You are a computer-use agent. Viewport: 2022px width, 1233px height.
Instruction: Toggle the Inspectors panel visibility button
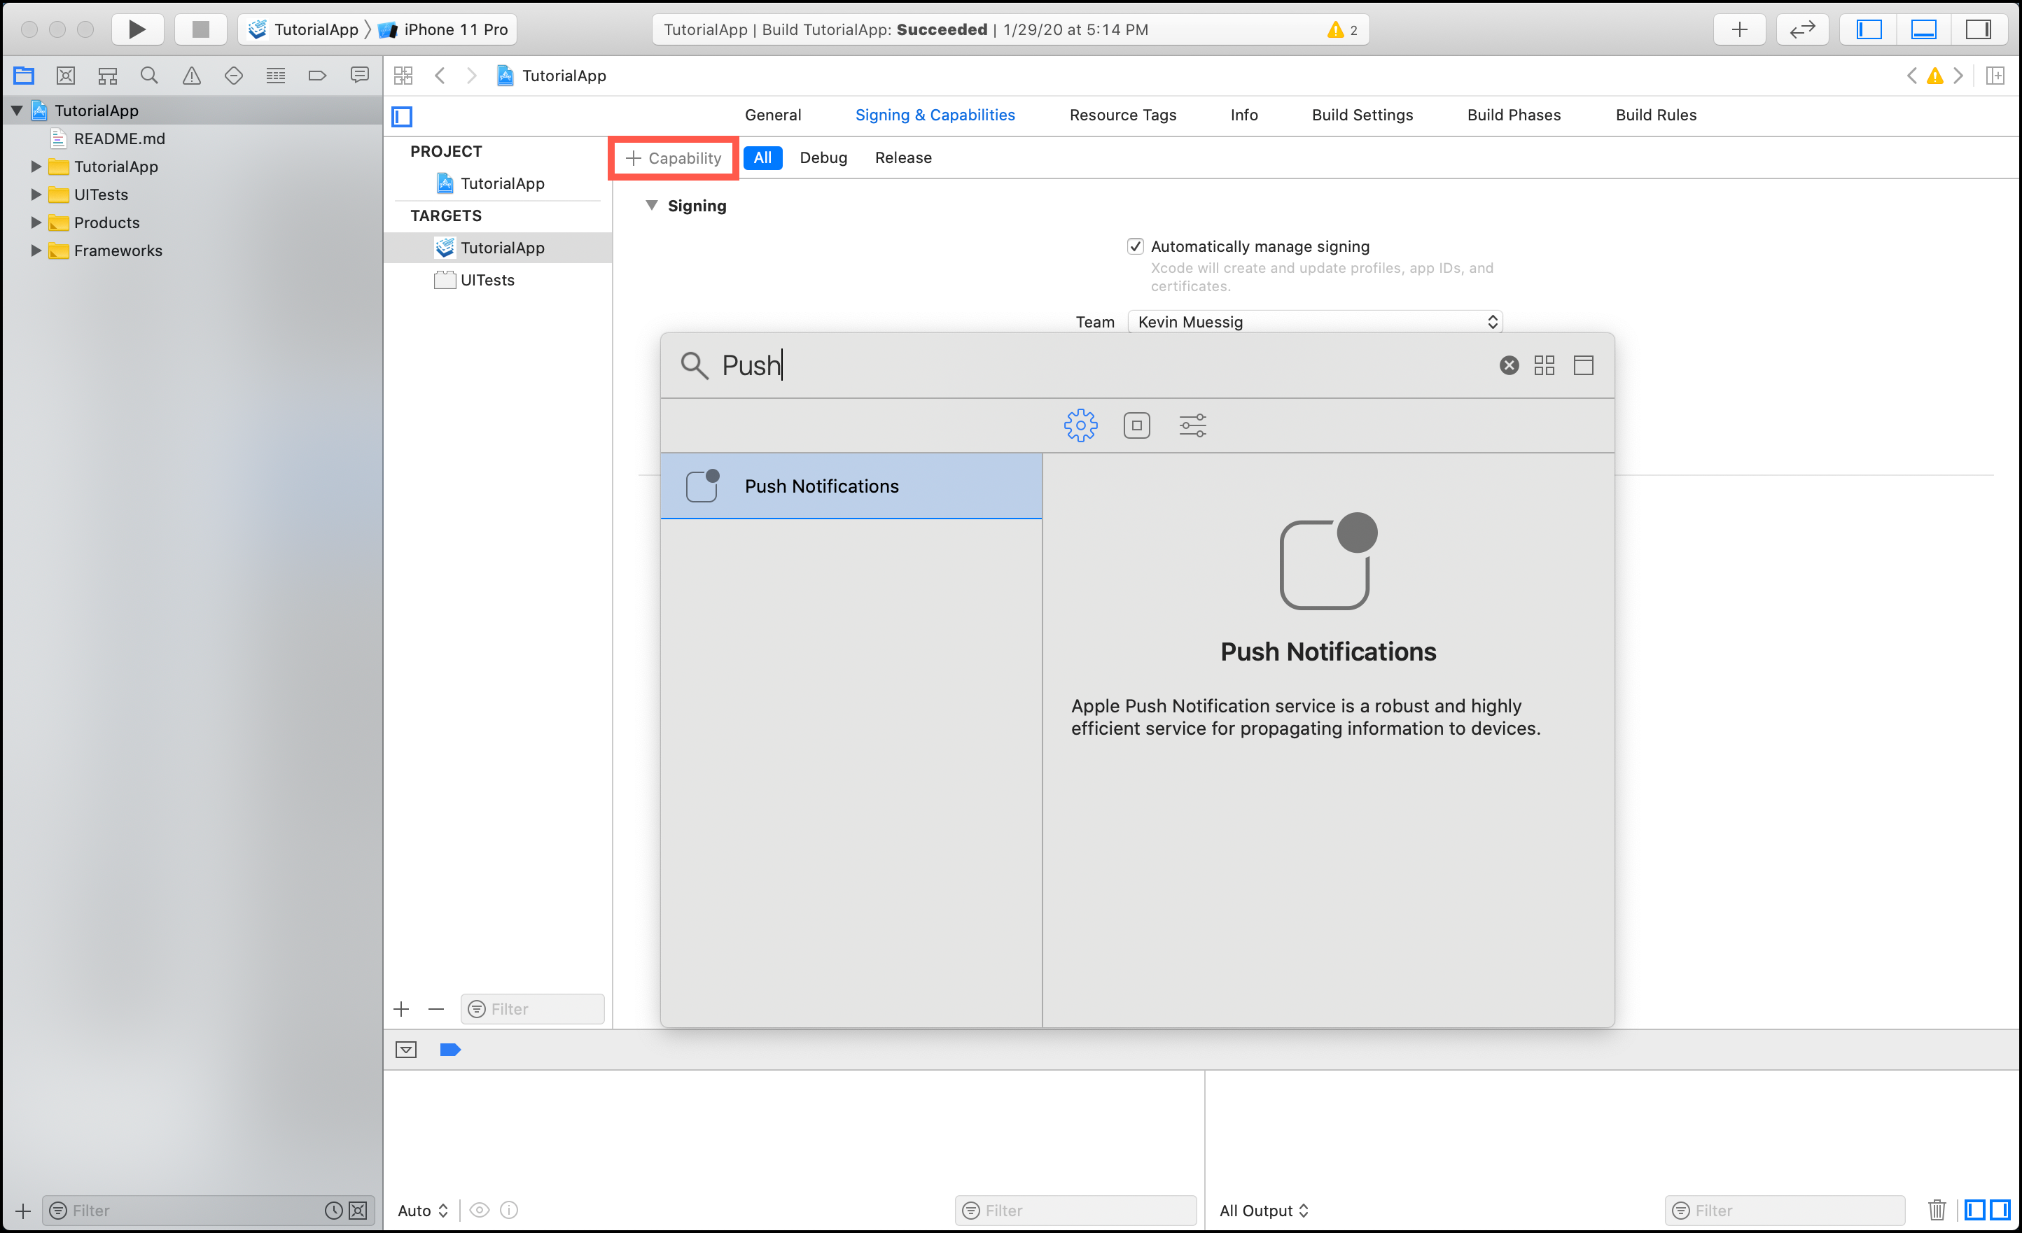pyautogui.click(x=1978, y=29)
